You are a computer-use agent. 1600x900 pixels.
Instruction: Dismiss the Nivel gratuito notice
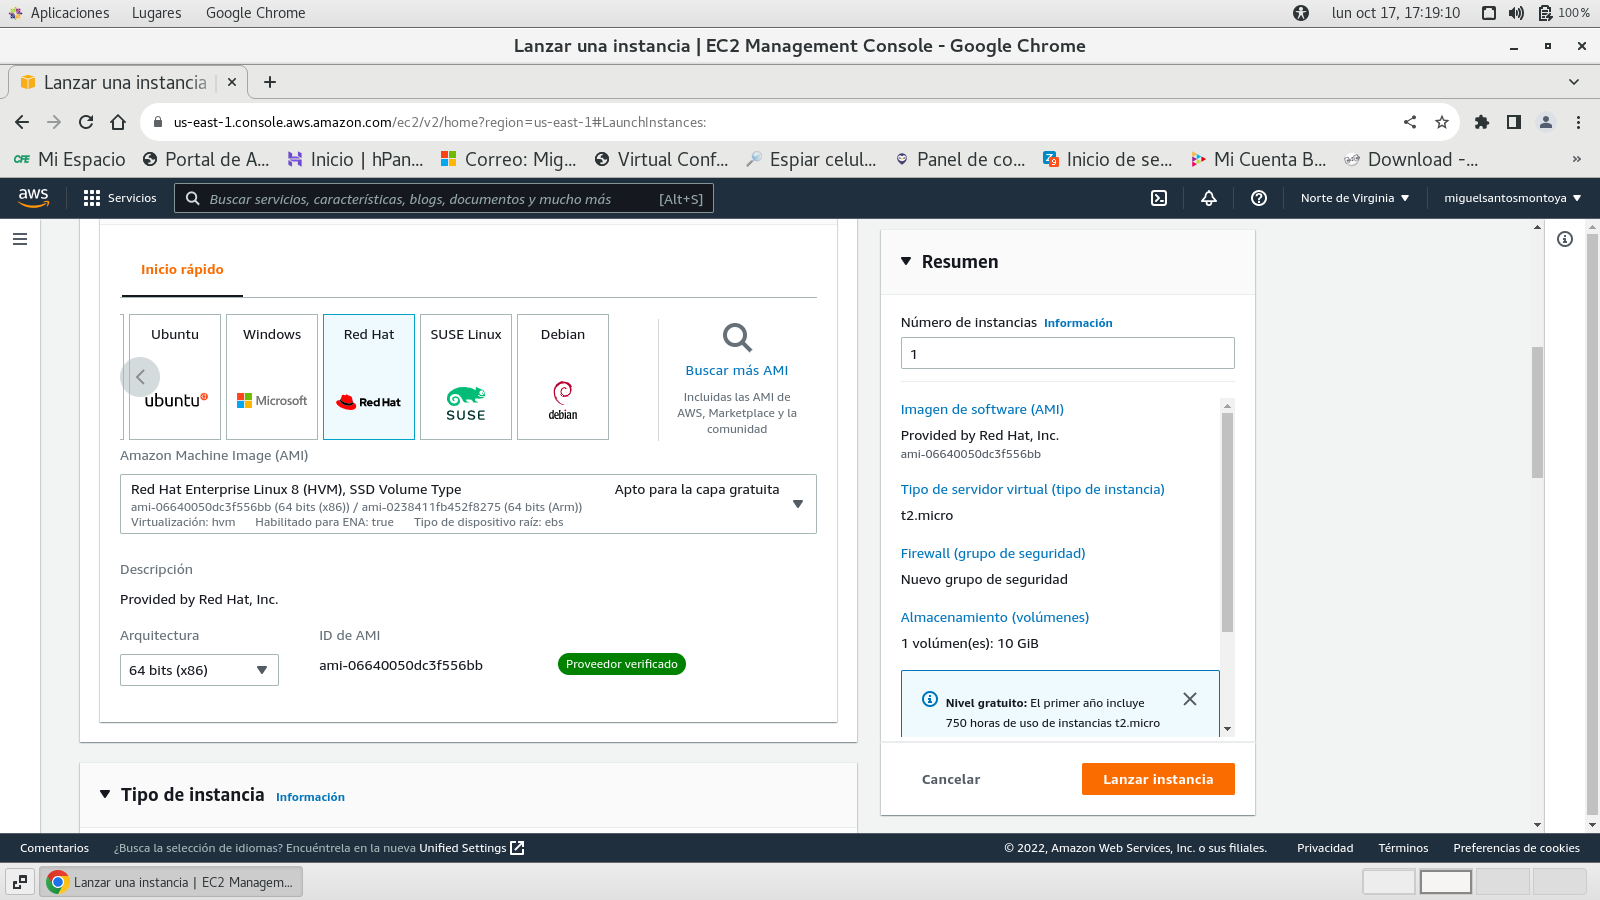coord(1190,699)
